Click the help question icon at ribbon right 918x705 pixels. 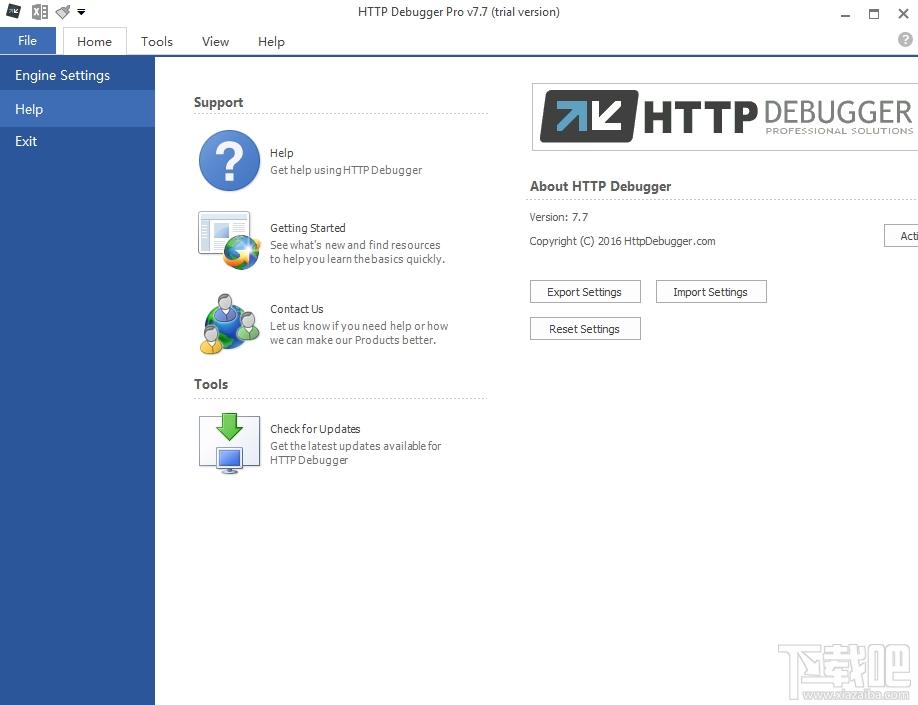pyautogui.click(x=905, y=39)
